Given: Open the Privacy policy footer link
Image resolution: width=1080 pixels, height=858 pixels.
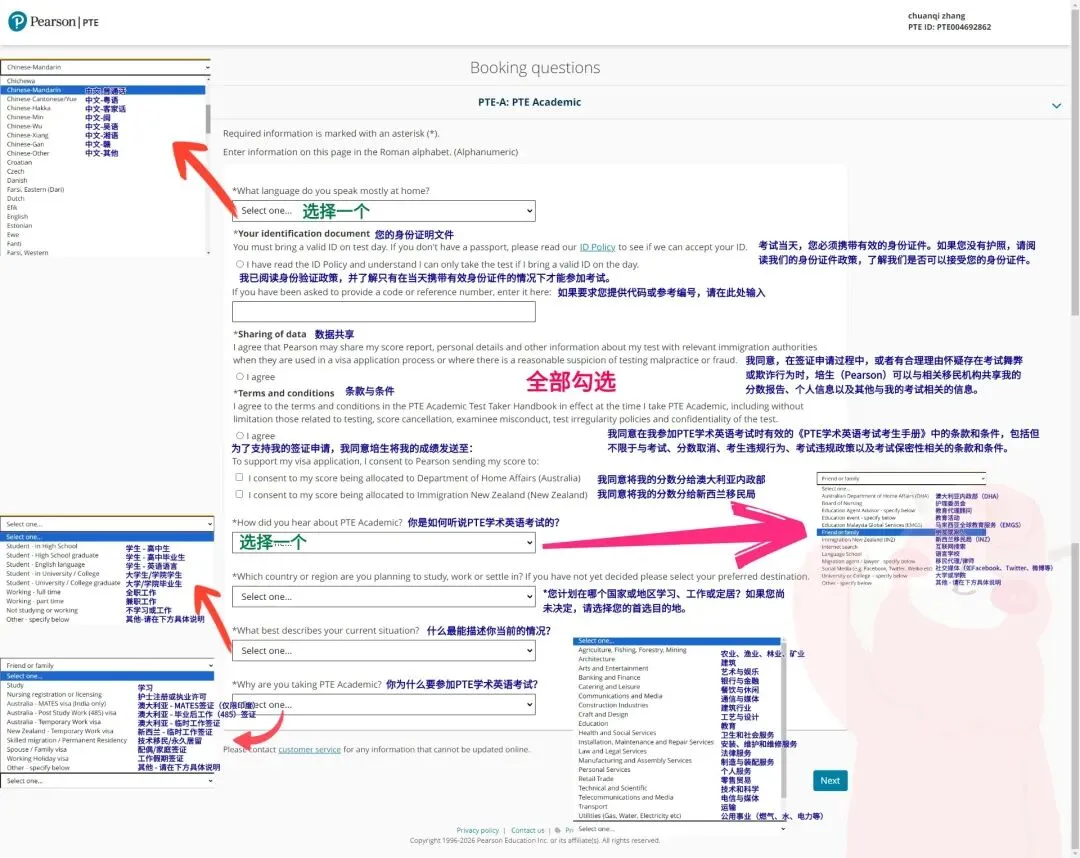Looking at the screenshot, I should point(477,830).
